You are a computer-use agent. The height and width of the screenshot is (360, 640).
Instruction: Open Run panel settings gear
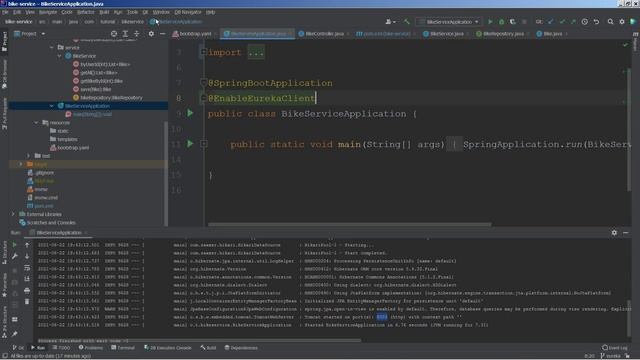tap(614, 233)
